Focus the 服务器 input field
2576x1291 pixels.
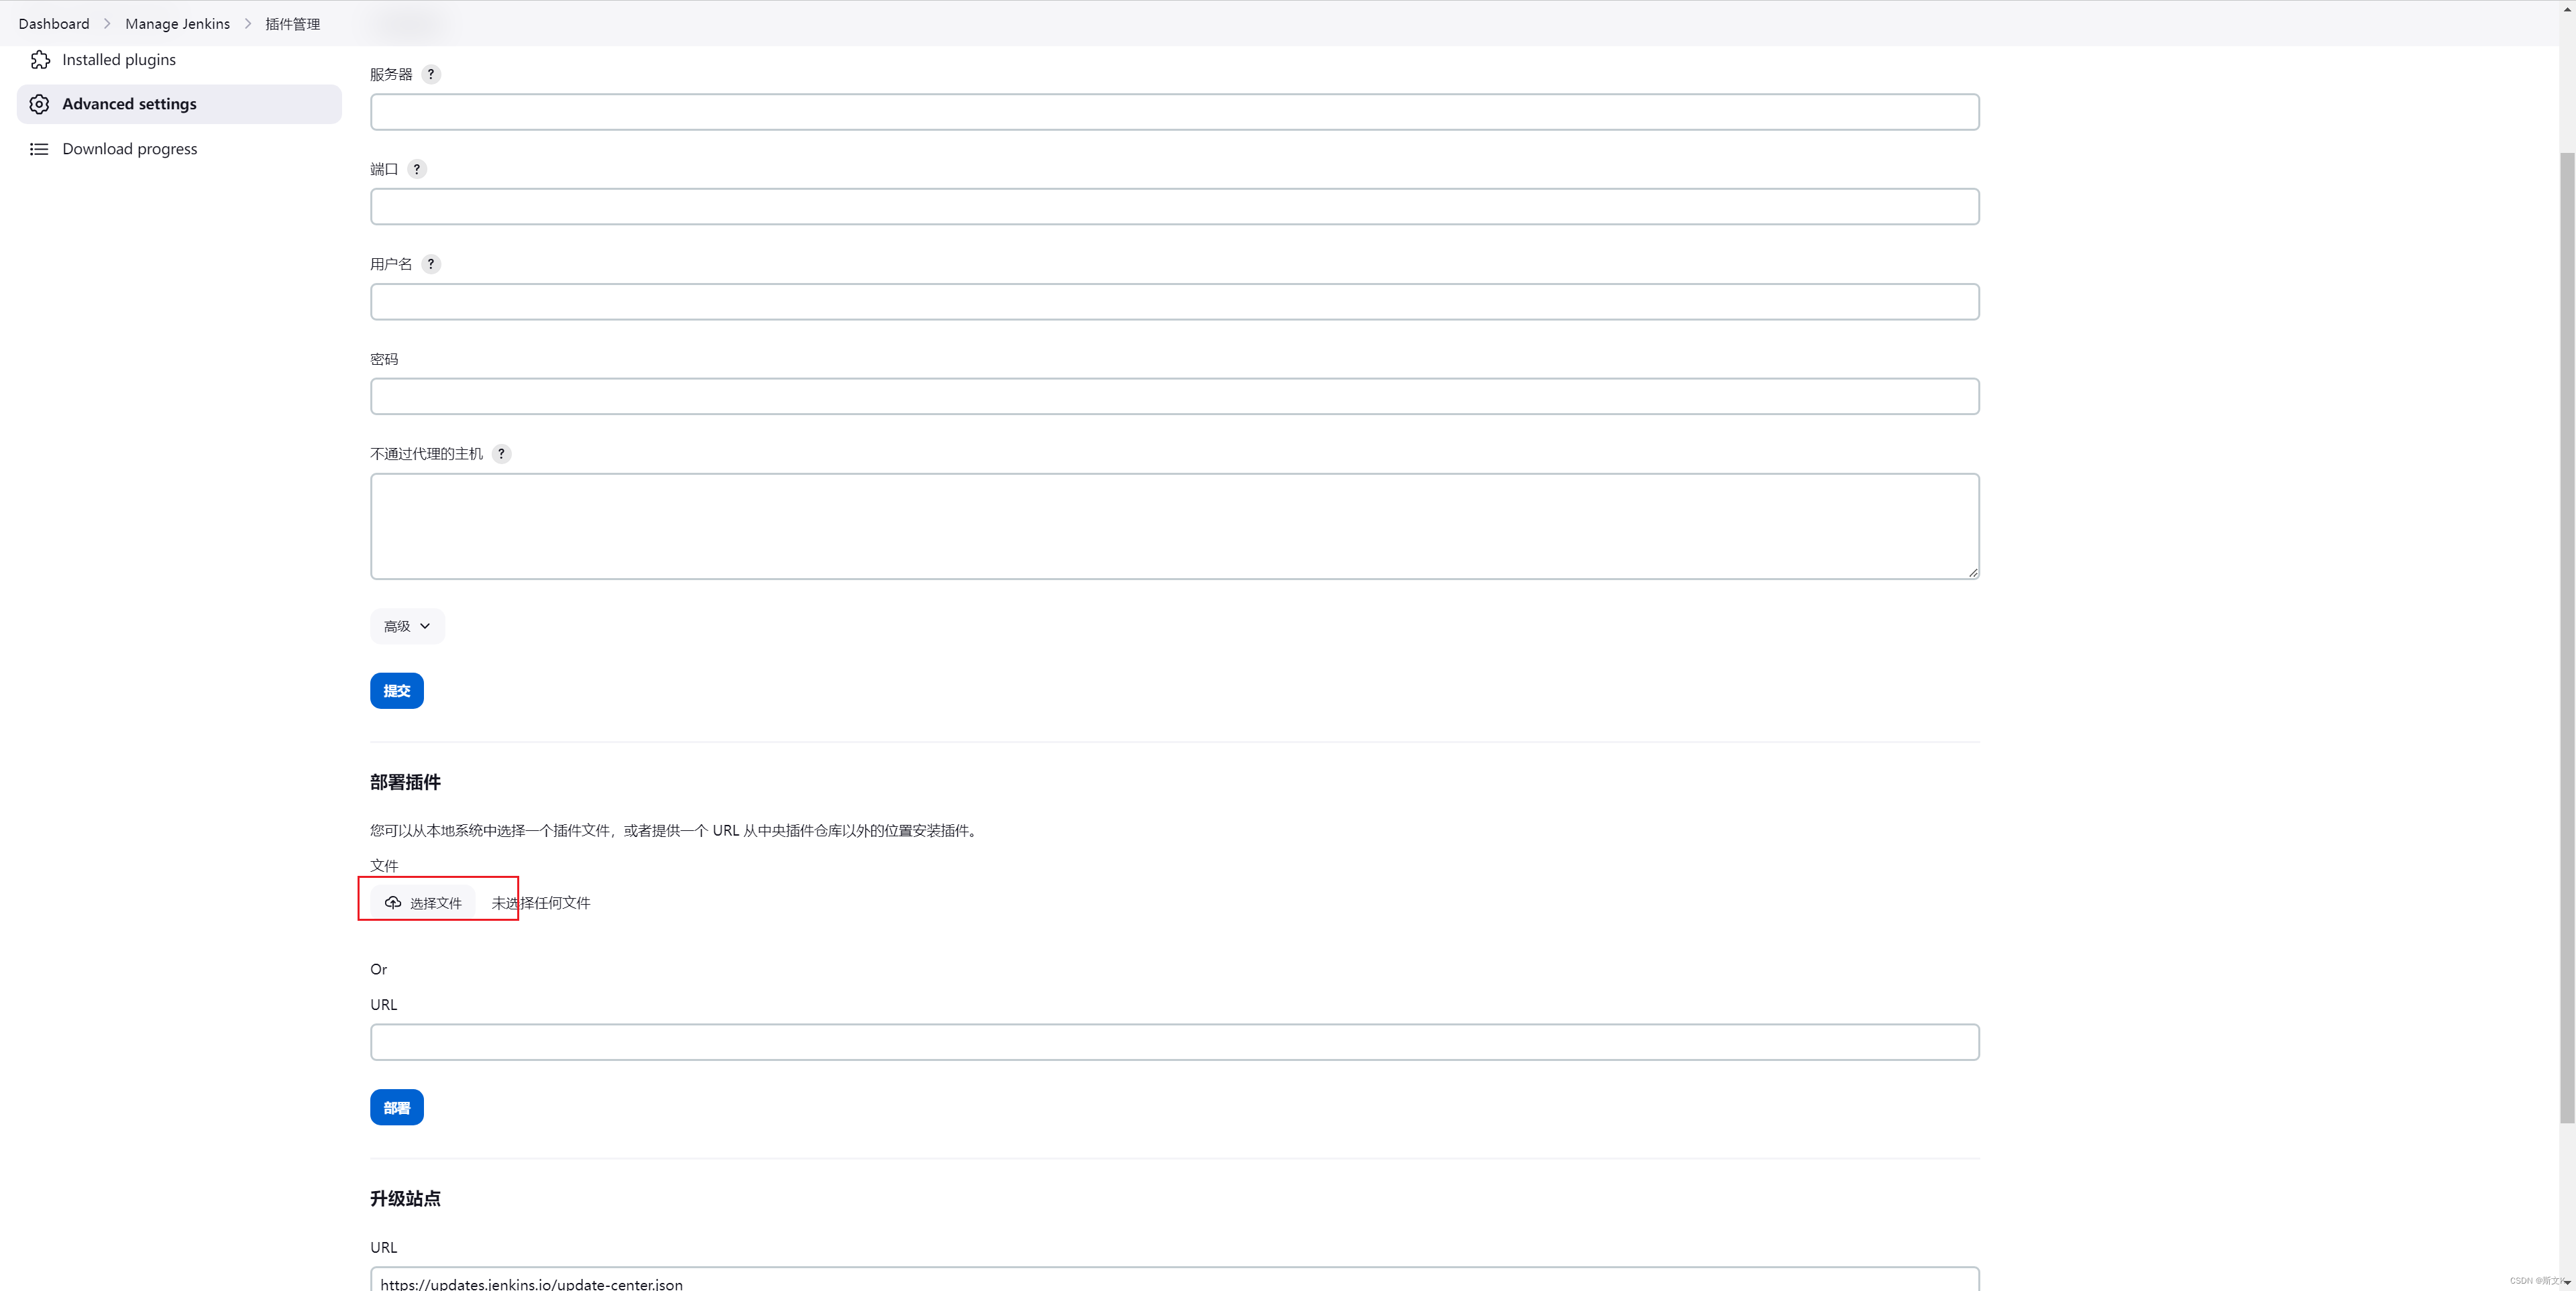(1175, 112)
